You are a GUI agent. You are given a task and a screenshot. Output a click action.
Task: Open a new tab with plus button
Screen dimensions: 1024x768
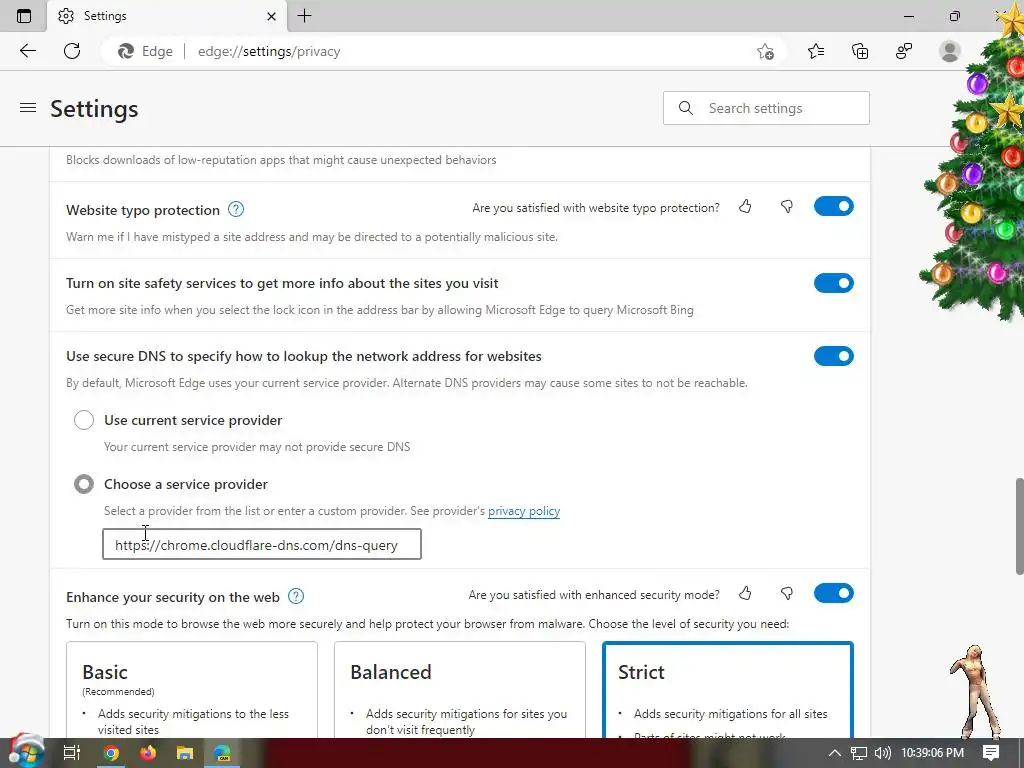(x=304, y=16)
